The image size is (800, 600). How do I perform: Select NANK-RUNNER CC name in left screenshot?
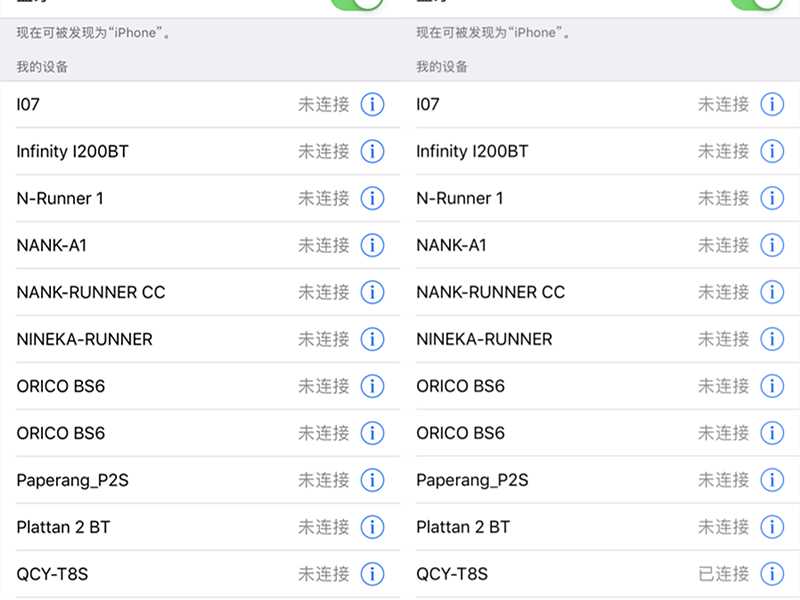click(x=91, y=292)
